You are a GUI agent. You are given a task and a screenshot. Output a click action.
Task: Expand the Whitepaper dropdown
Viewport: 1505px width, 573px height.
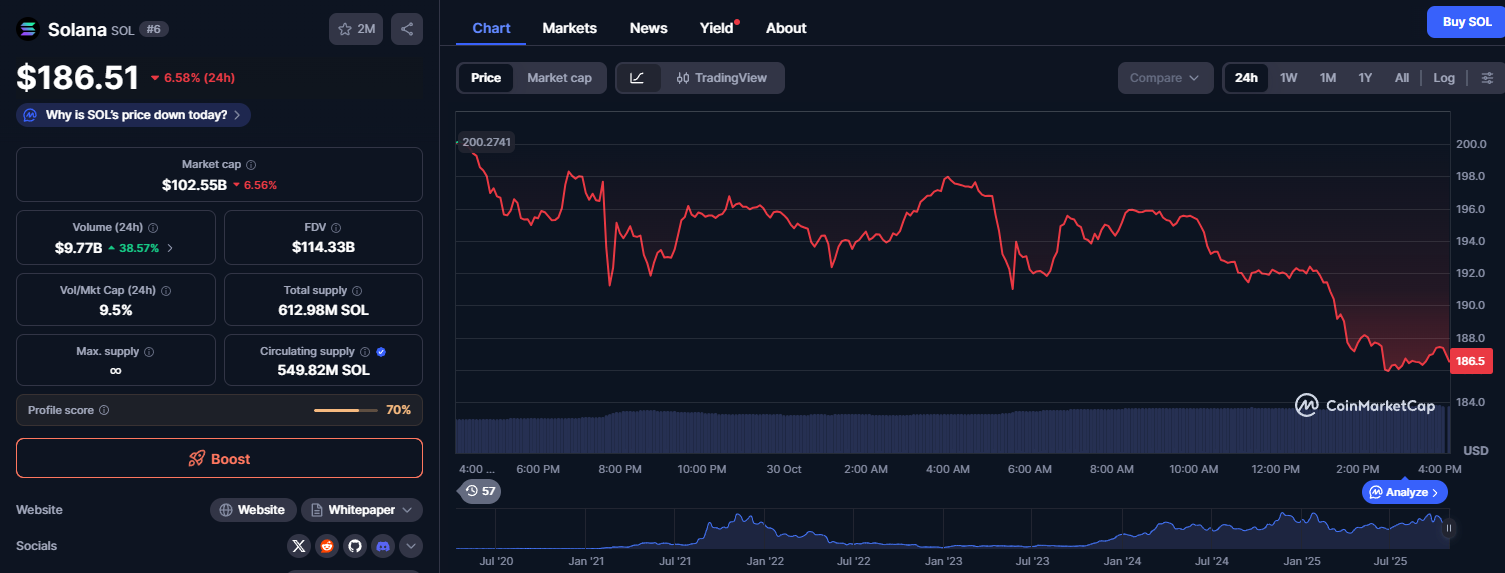click(x=361, y=510)
